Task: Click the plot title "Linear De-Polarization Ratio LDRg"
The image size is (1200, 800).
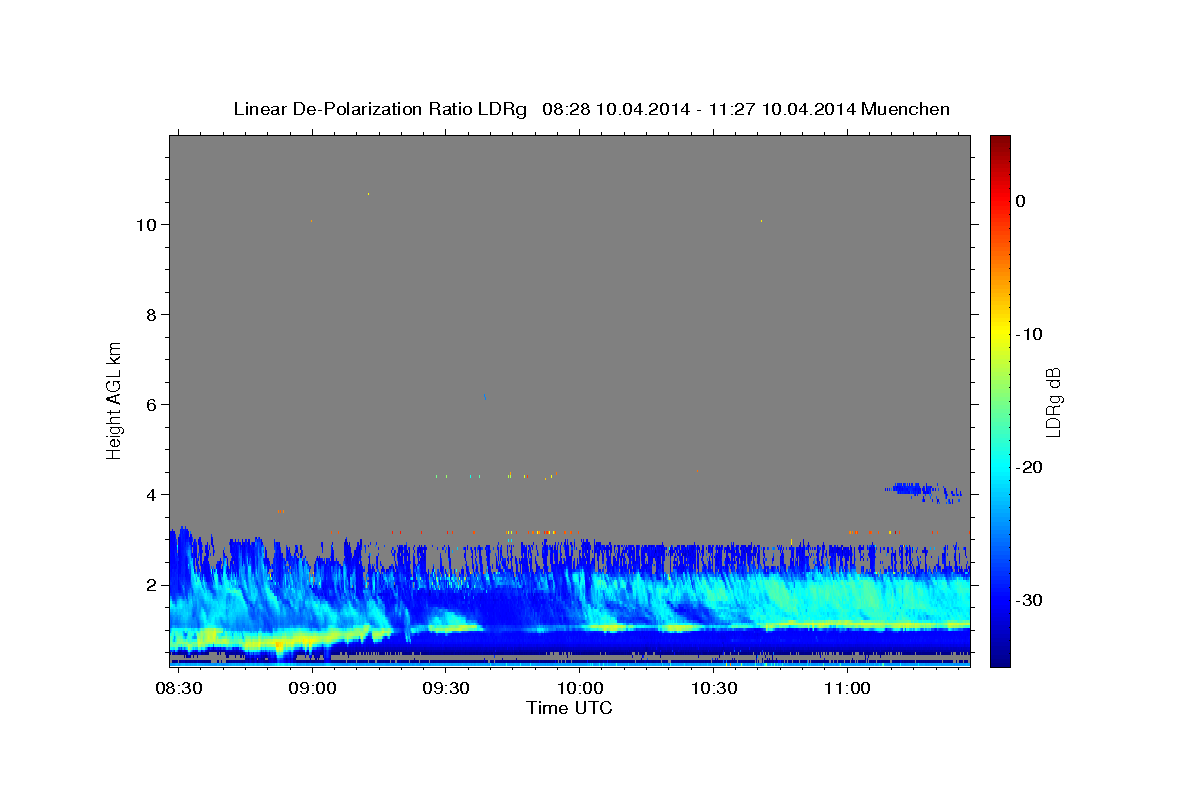Action: point(380,109)
